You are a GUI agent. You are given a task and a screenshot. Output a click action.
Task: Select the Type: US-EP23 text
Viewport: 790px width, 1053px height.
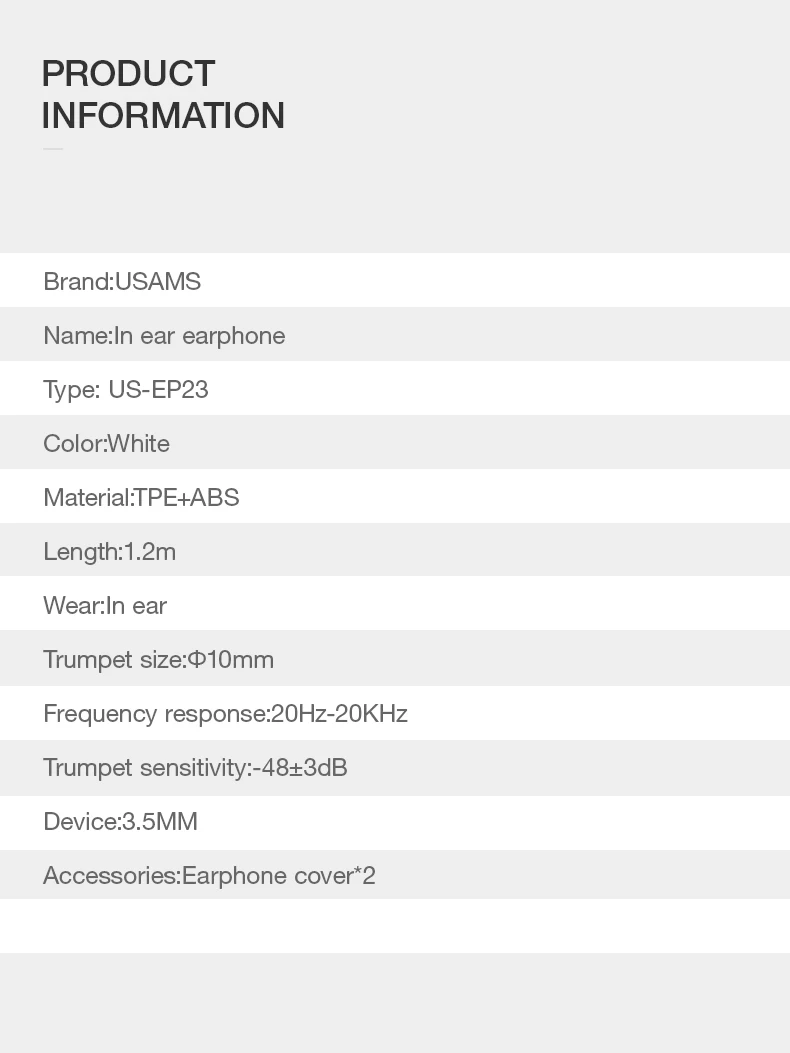126,390
